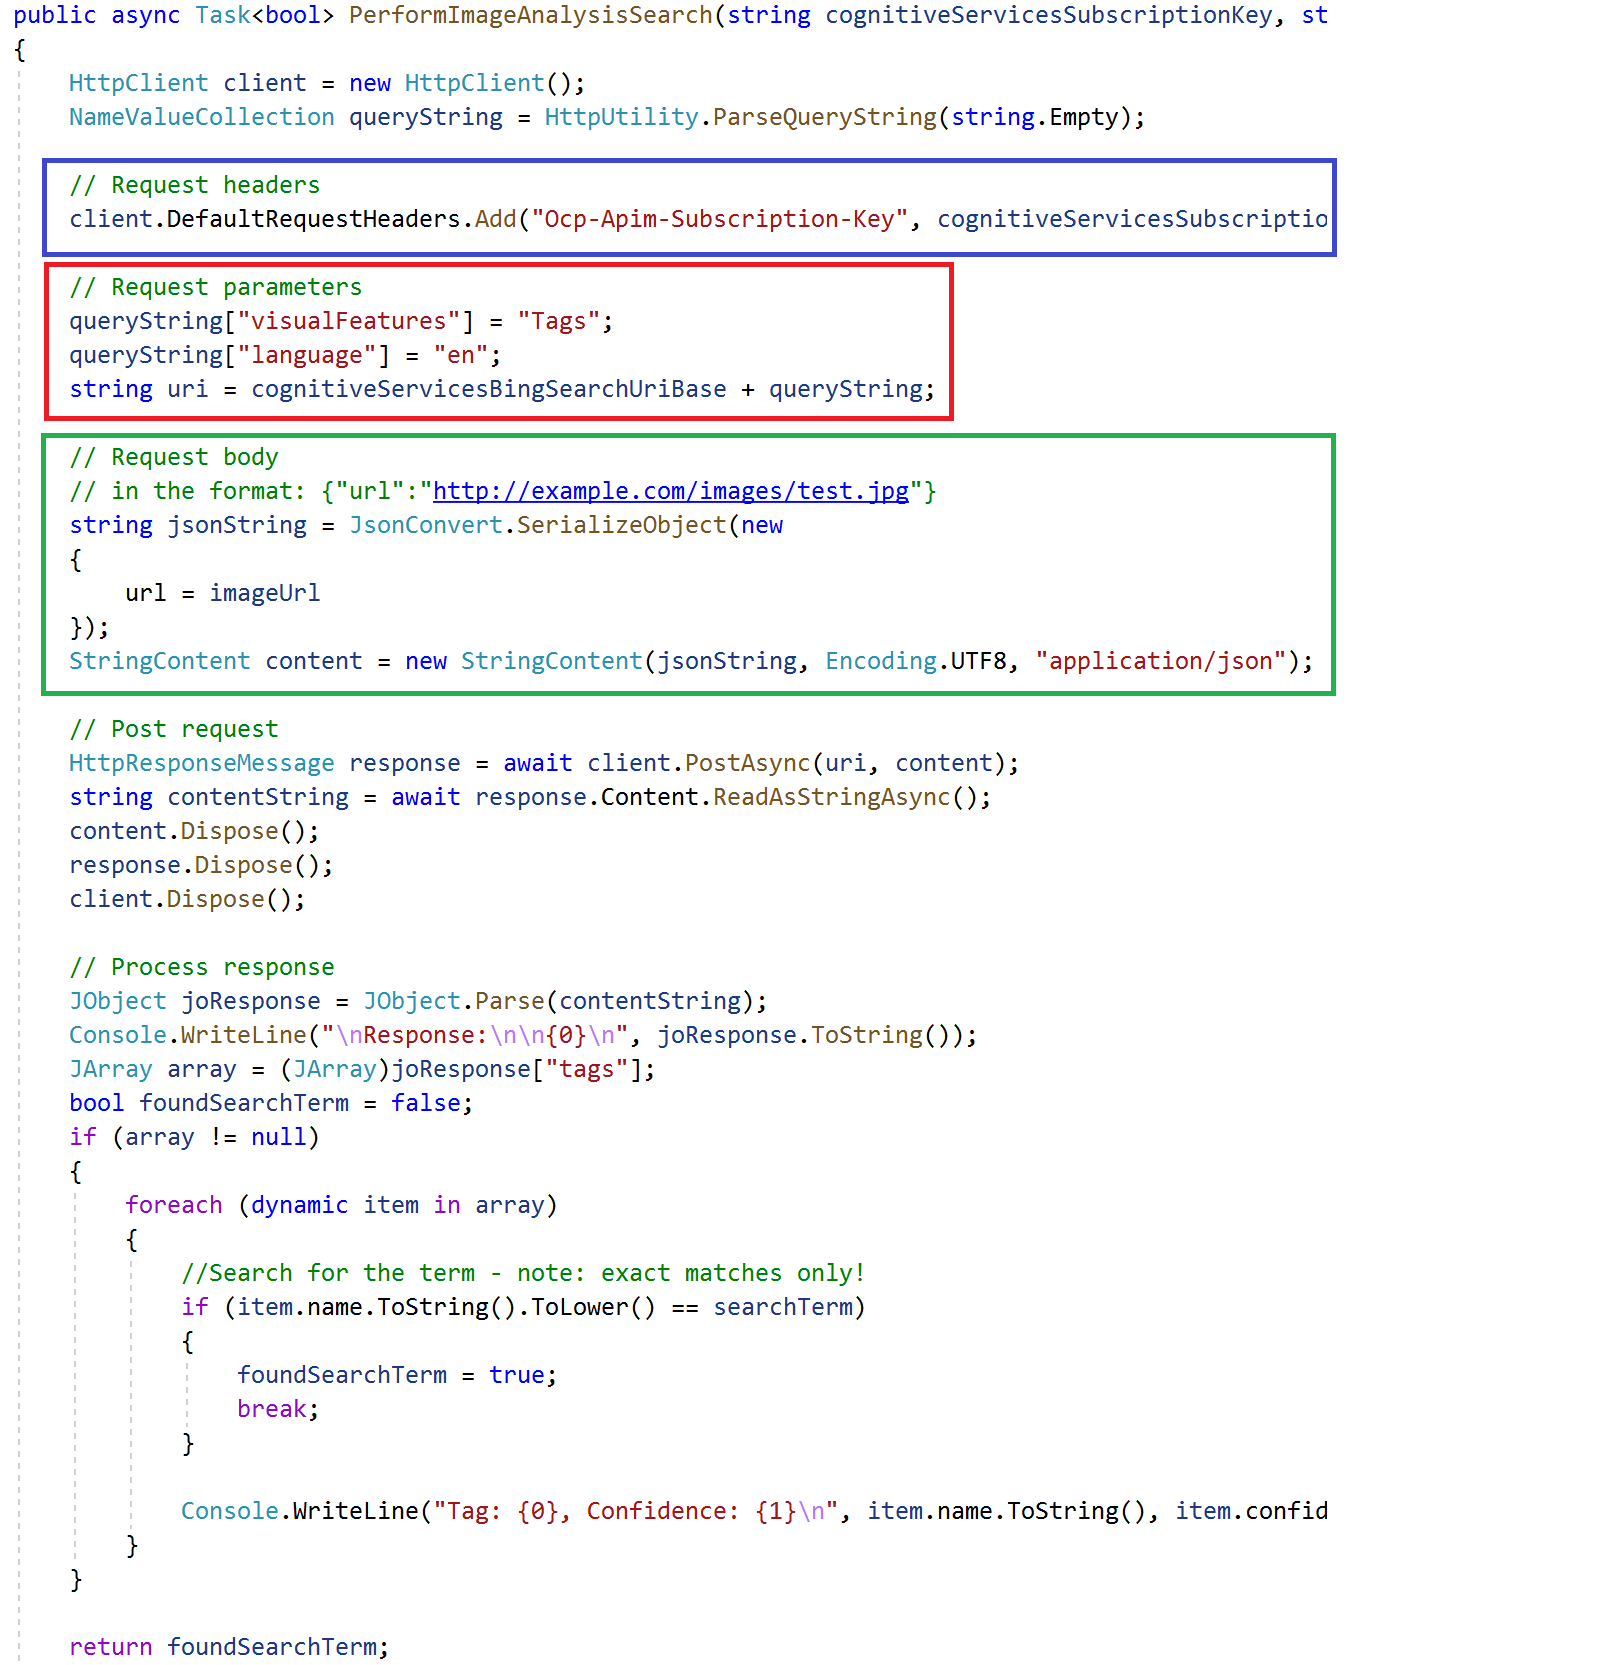Click the "language" query string key

click(306, 355)
